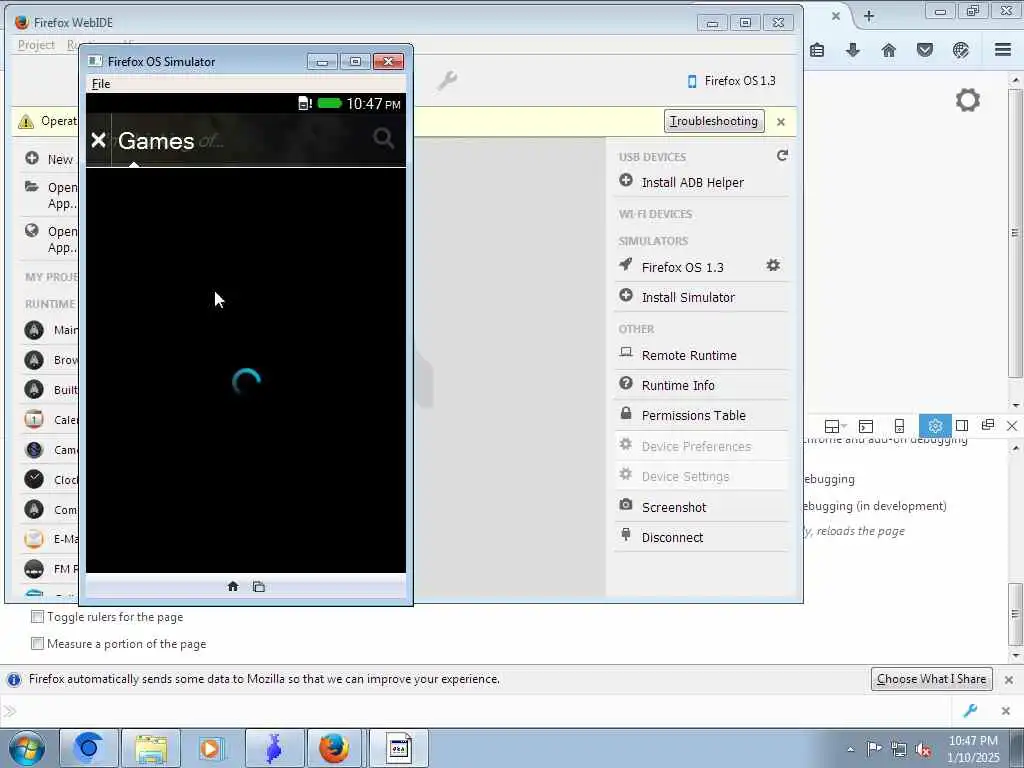Viewport: 1024px width, 768px height.
Task: Open the devtools frame picker dropdown
Action: pyautogui.click(x=835, y=426)
